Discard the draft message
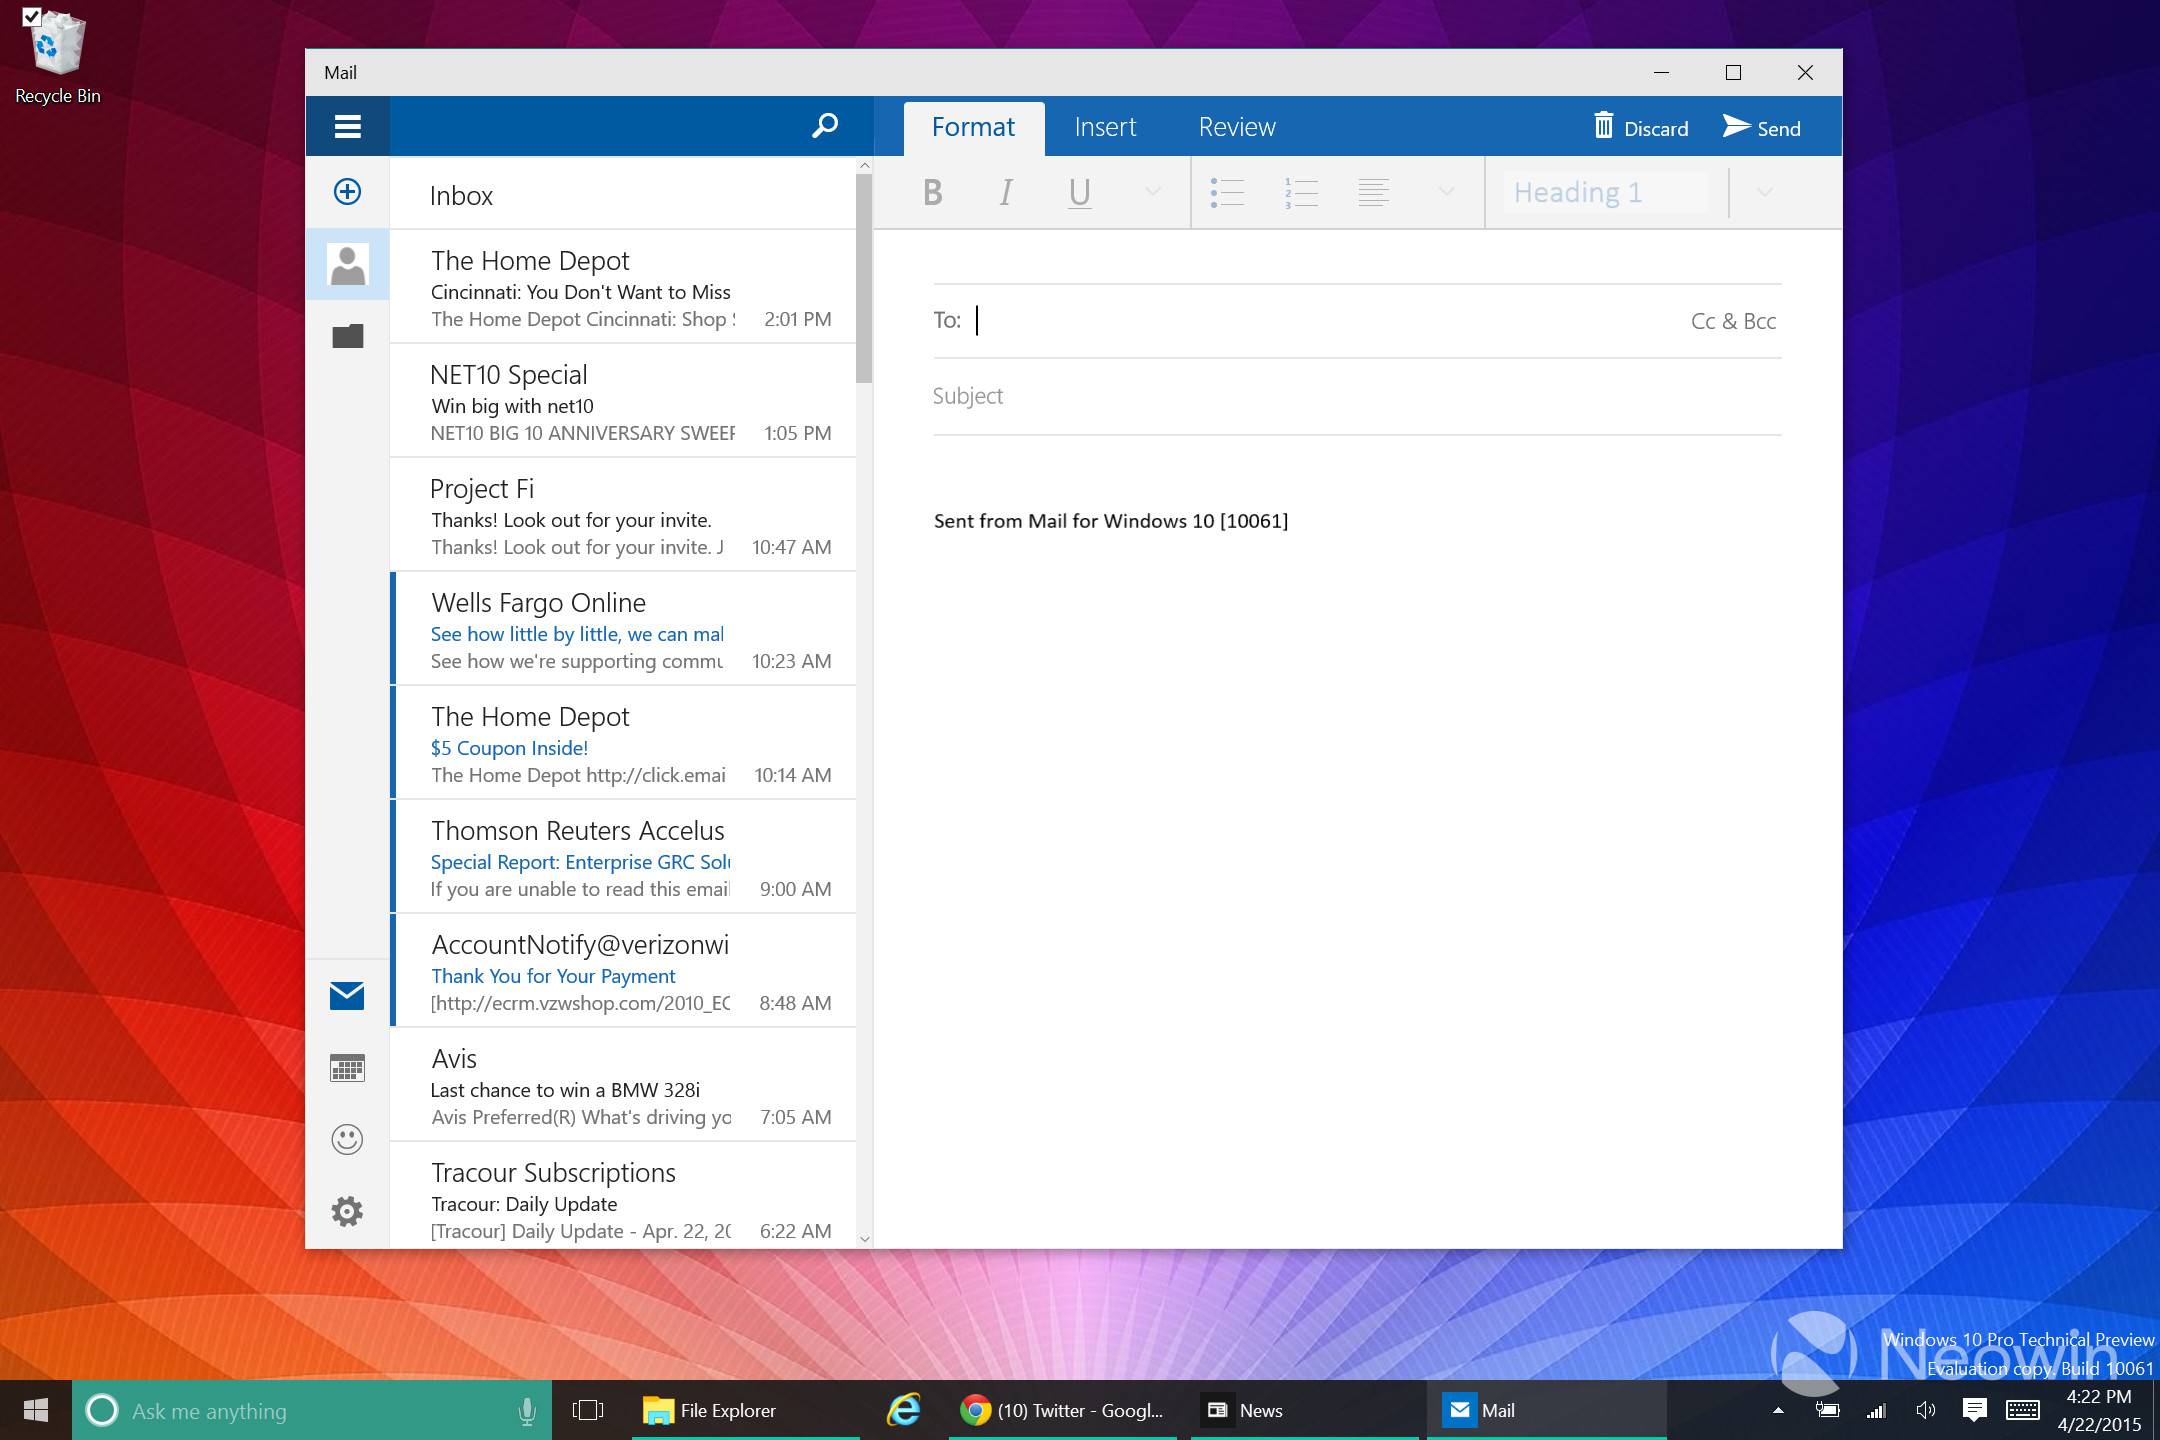Screen dimensions: 2160x1440 click(x=1640, y=127)
